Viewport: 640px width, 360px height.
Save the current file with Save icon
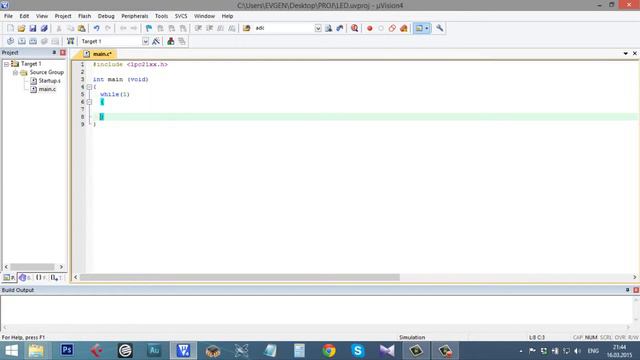33,28
